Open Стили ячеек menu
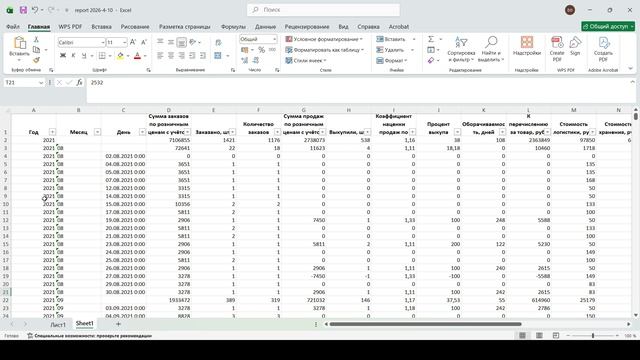This screenshot has height=360, width=640. pos(306,60)
